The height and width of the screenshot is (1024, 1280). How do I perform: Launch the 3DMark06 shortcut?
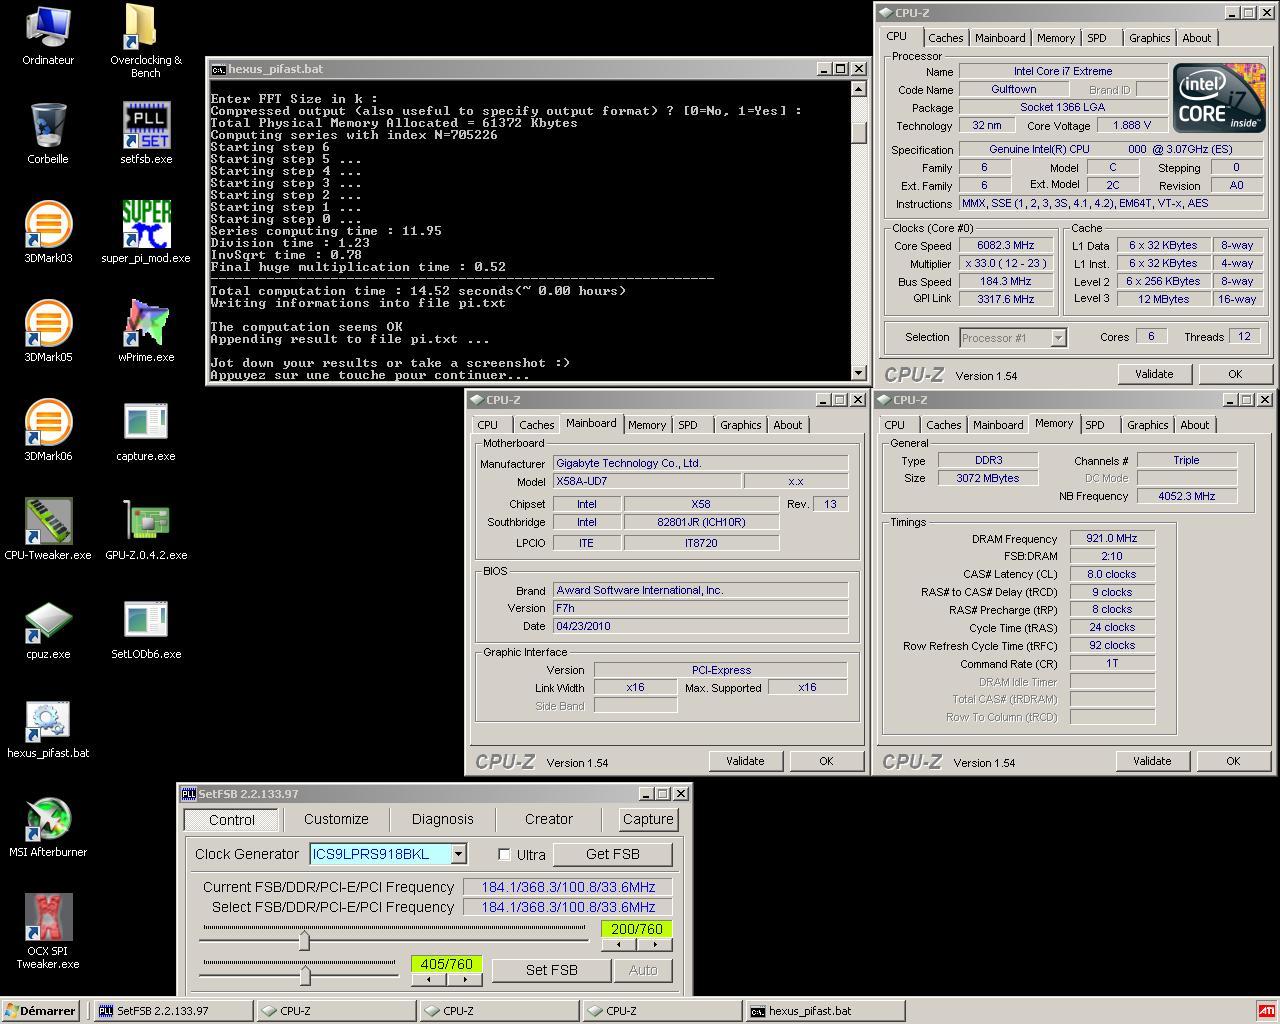click(x=48, y=430)
